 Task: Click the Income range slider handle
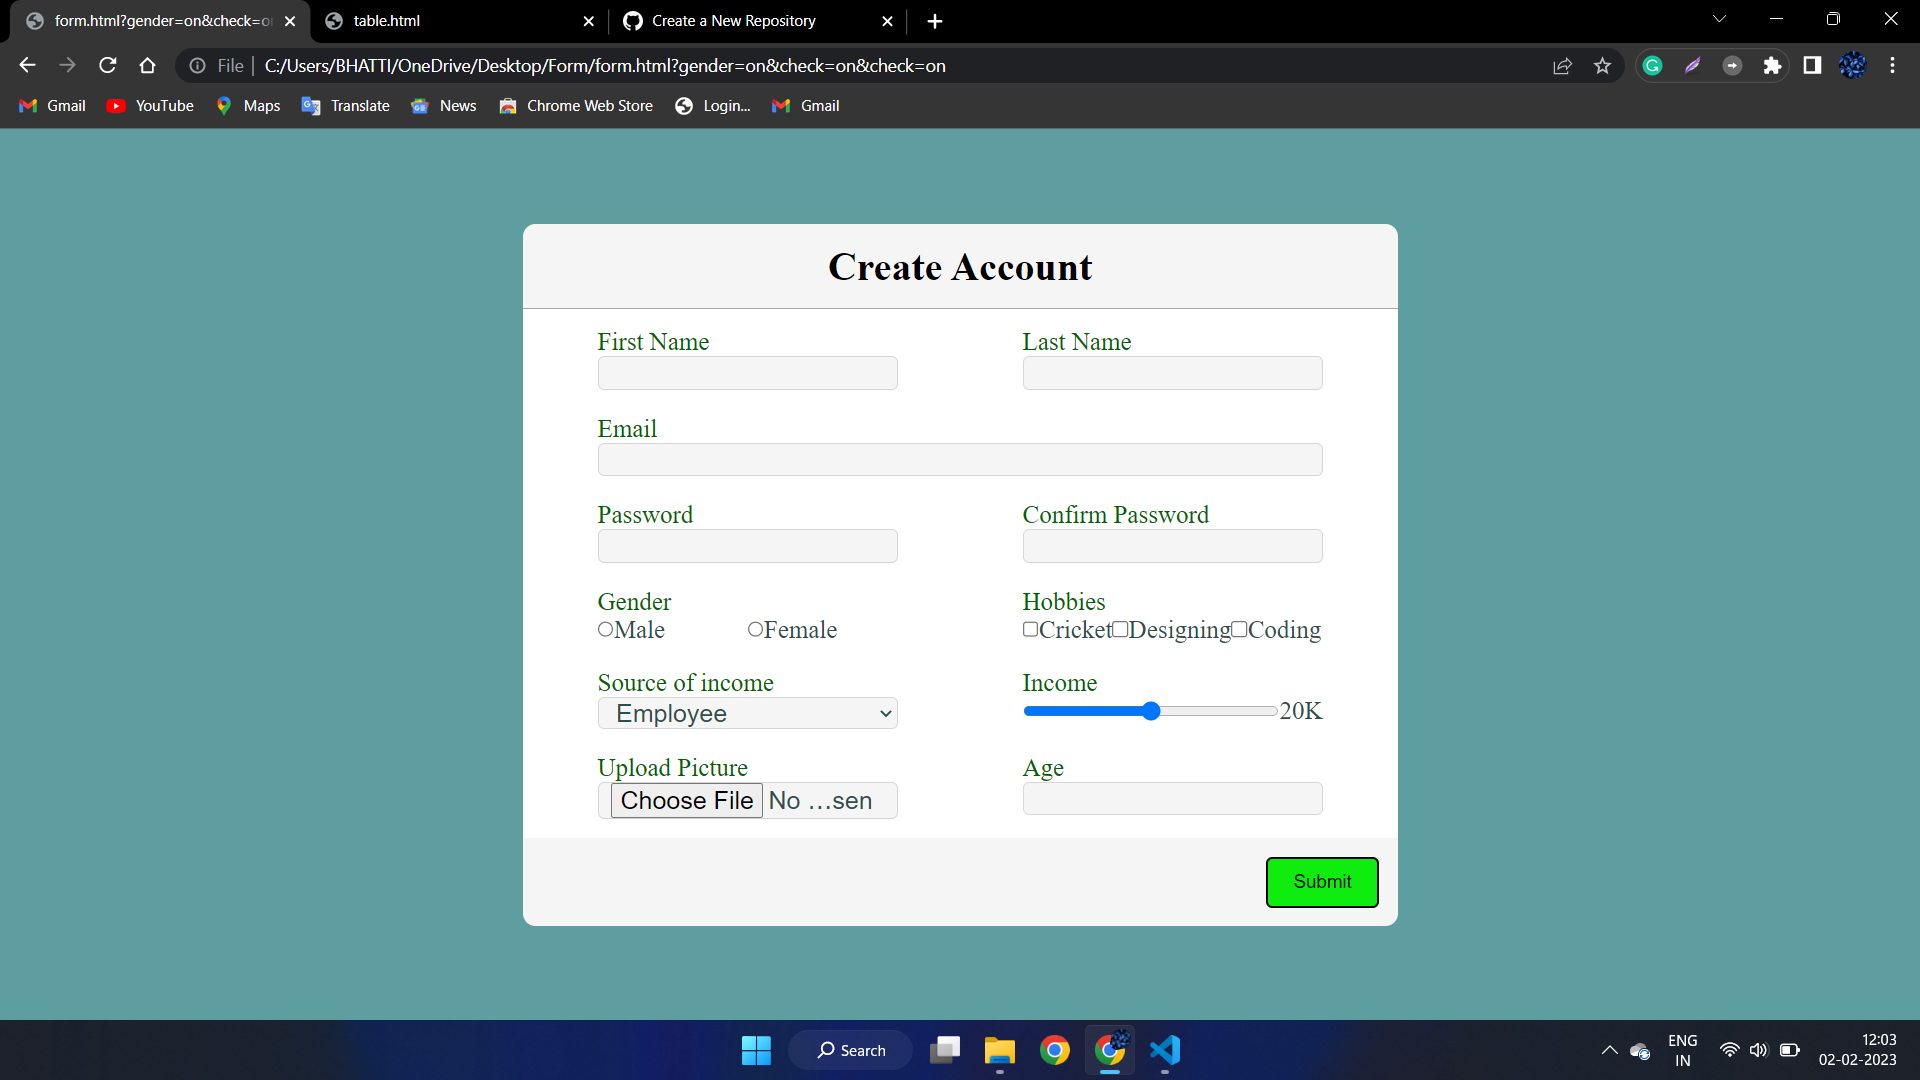[1151, 711]
